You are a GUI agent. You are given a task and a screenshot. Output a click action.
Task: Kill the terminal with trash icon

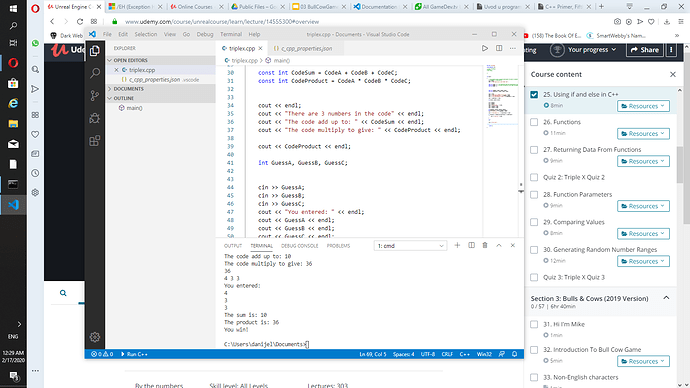click(485, 245)
